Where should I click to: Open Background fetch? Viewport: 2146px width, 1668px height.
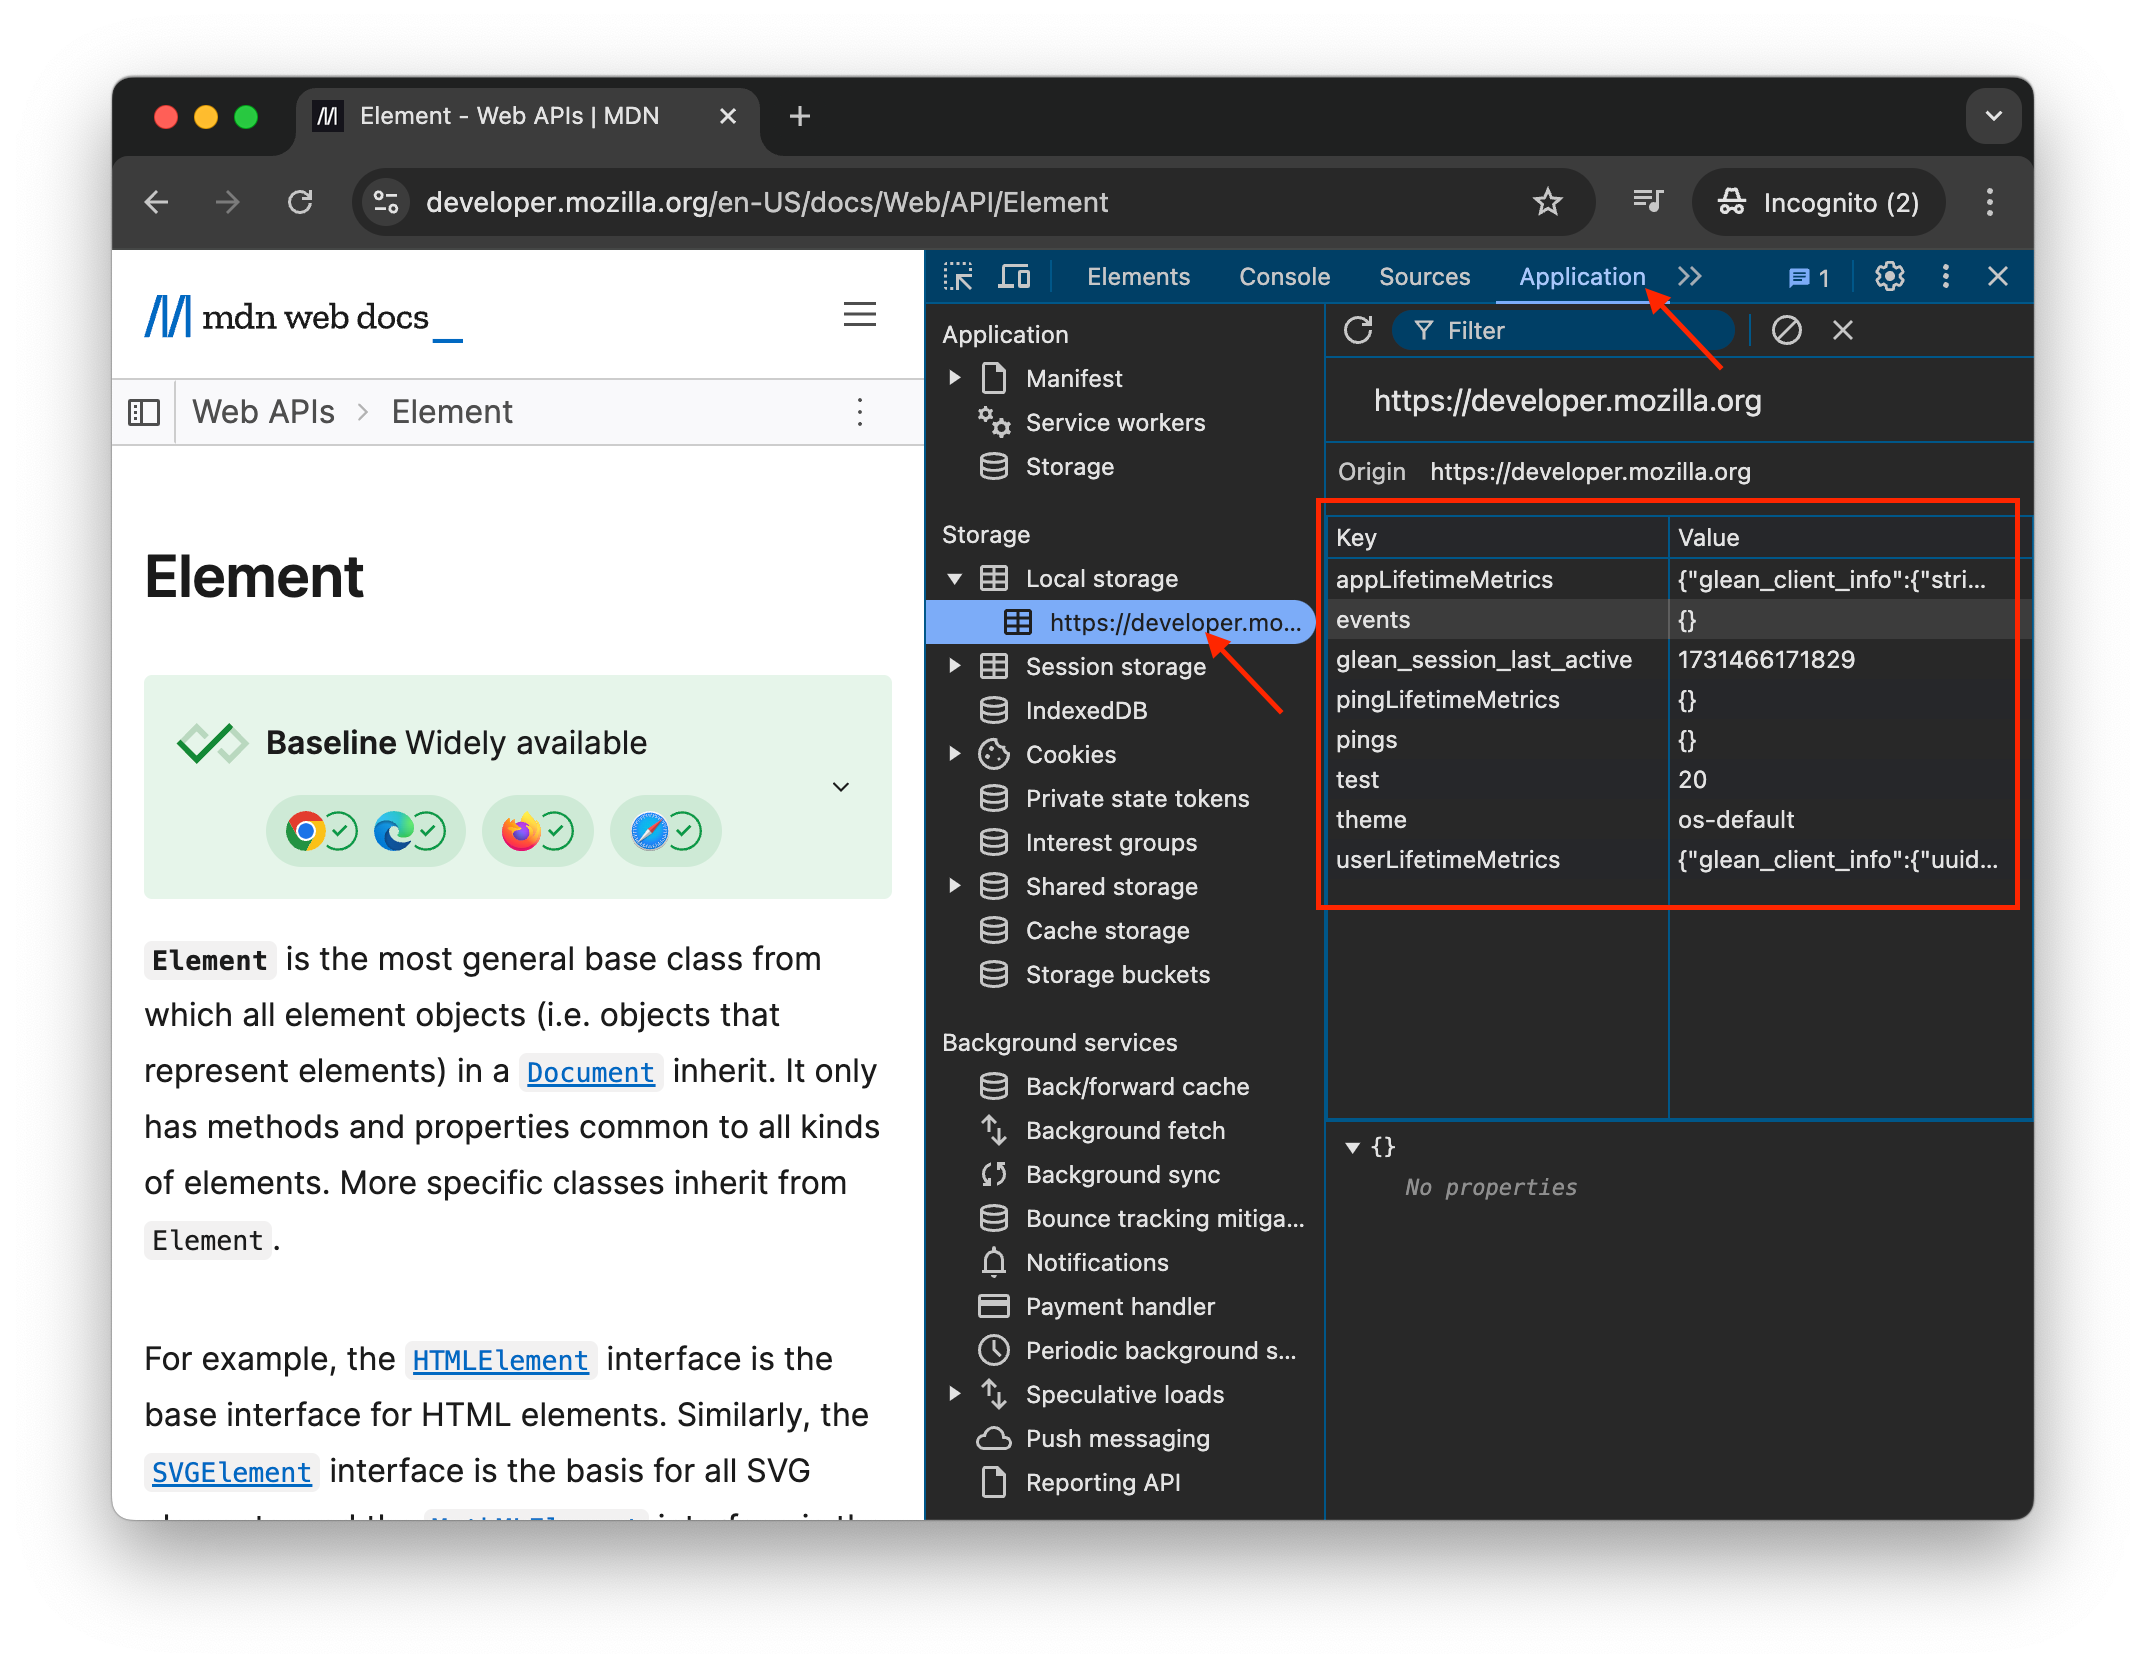[1125, 1130]
